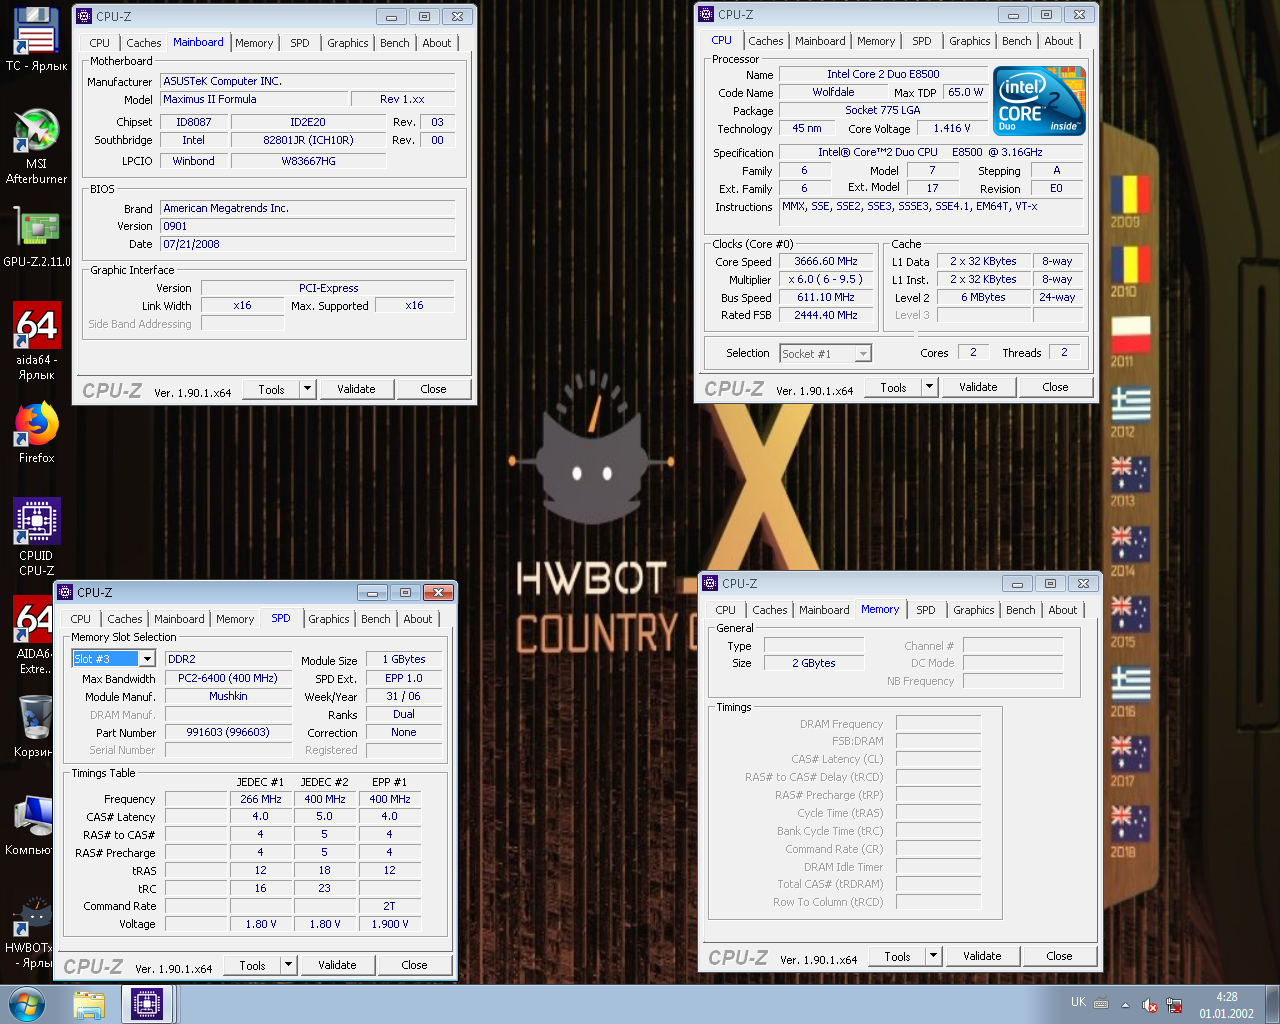Screen dimensions: 1280x1024
Task: Switch to Caches tab in Mainboard window
Action: (x=143, y=43)
